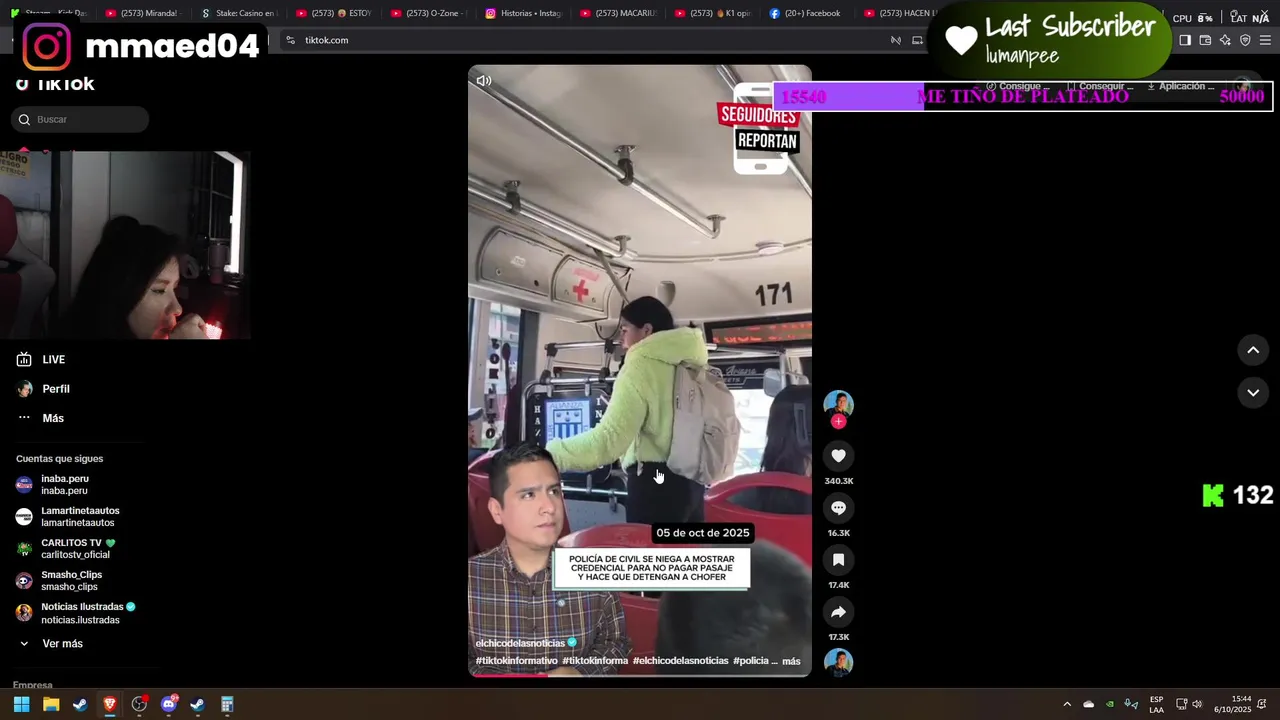Open the clock showing 15:44
Image resolution: width=1280 pixels, height=720 pixels.
[x=1233, y=705]
